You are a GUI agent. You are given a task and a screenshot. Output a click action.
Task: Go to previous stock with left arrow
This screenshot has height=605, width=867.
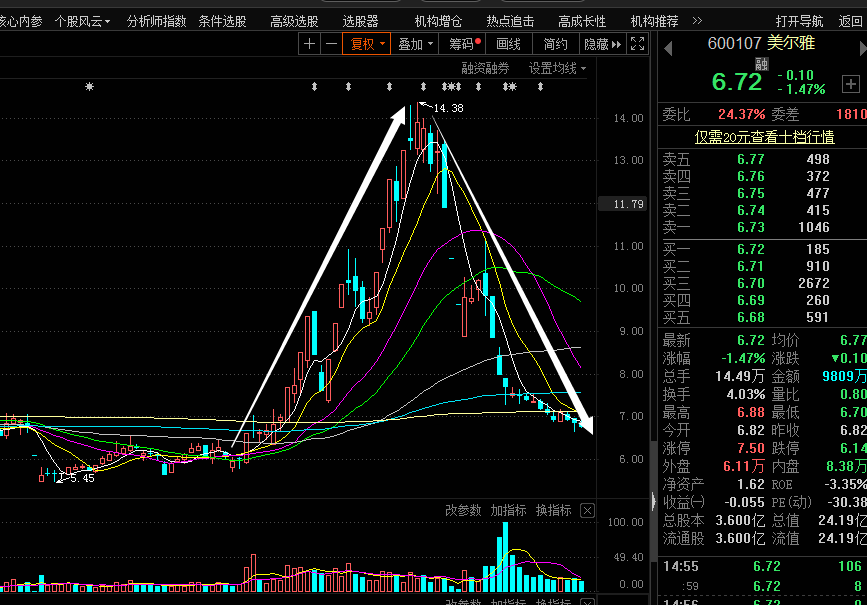click(668, 49)
